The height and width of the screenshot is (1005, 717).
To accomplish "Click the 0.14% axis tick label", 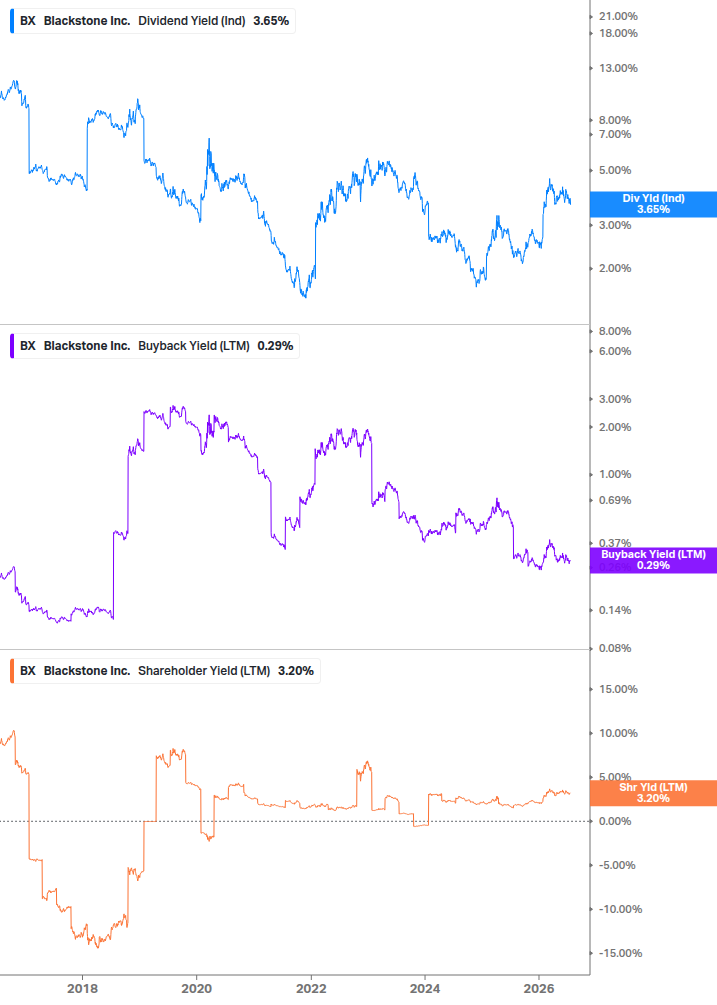I will tap(615, 610).
